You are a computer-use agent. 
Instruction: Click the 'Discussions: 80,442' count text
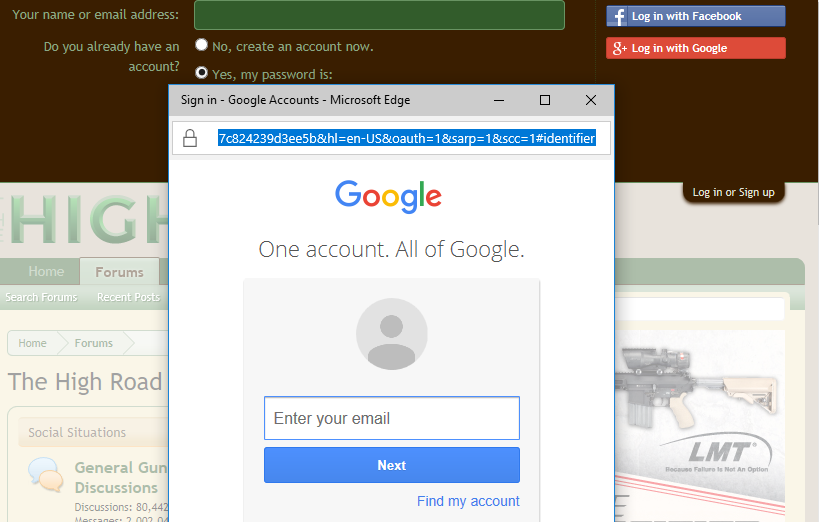pos(121,507)
